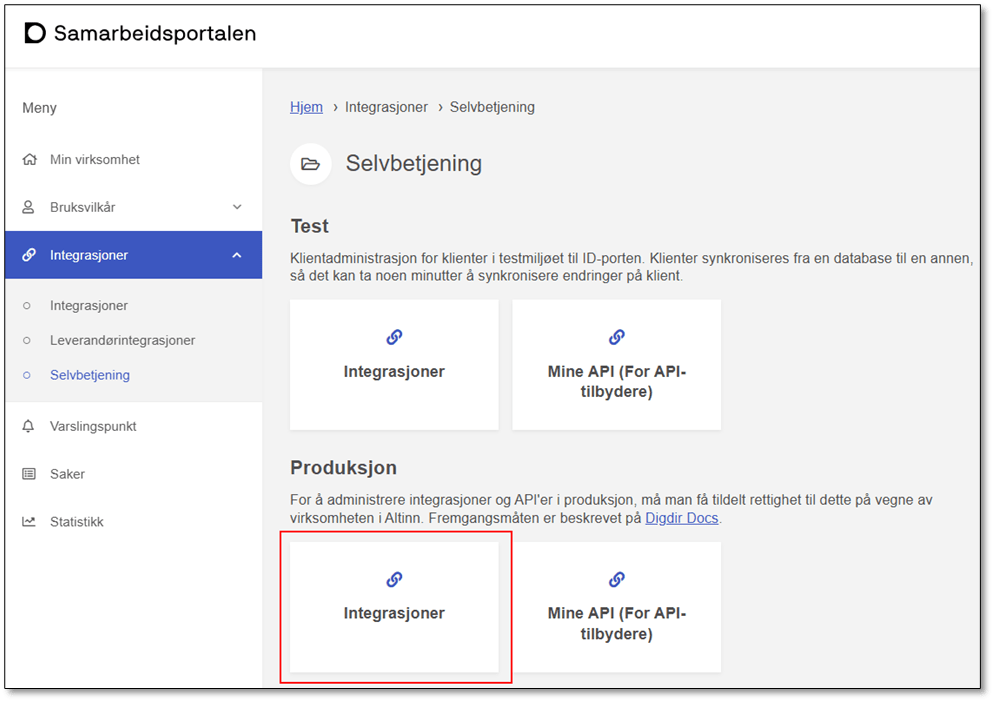Go to Hjem via breadcrumb link
This screenshot has height=702, width=994.
point(306,107)
